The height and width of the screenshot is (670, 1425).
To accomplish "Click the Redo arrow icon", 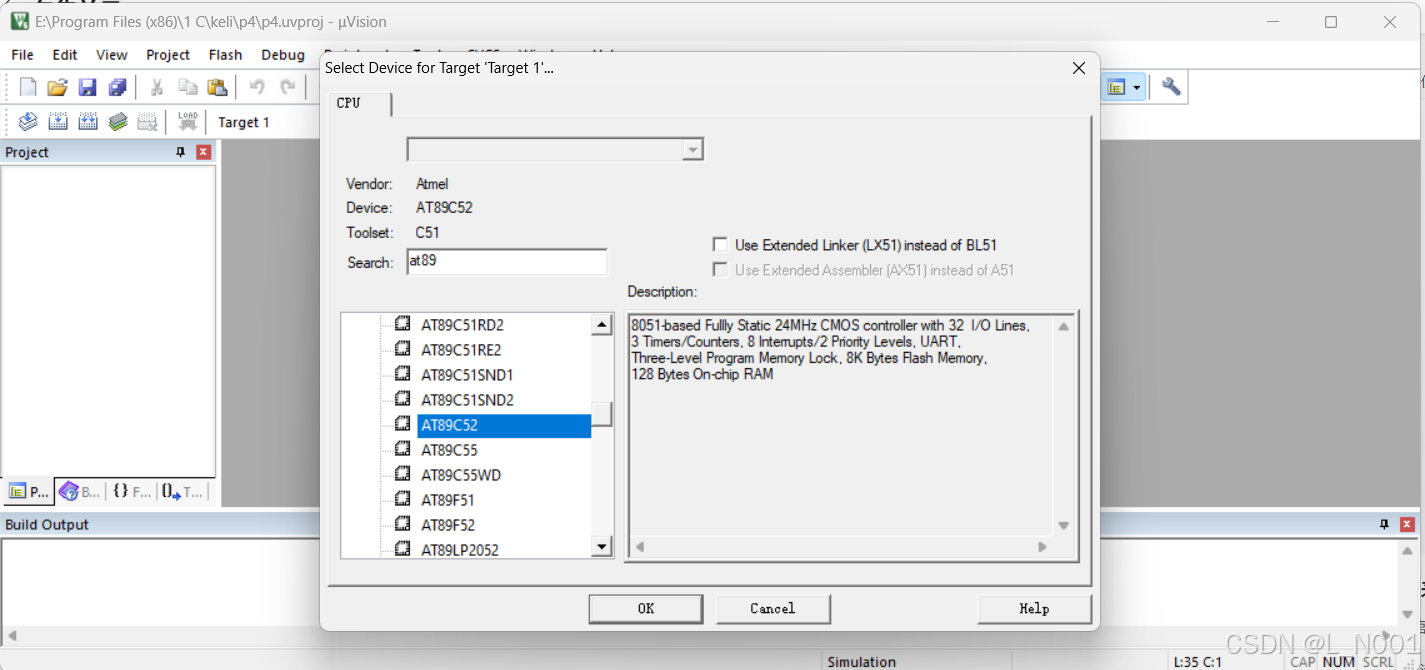I will coord(287,88).
